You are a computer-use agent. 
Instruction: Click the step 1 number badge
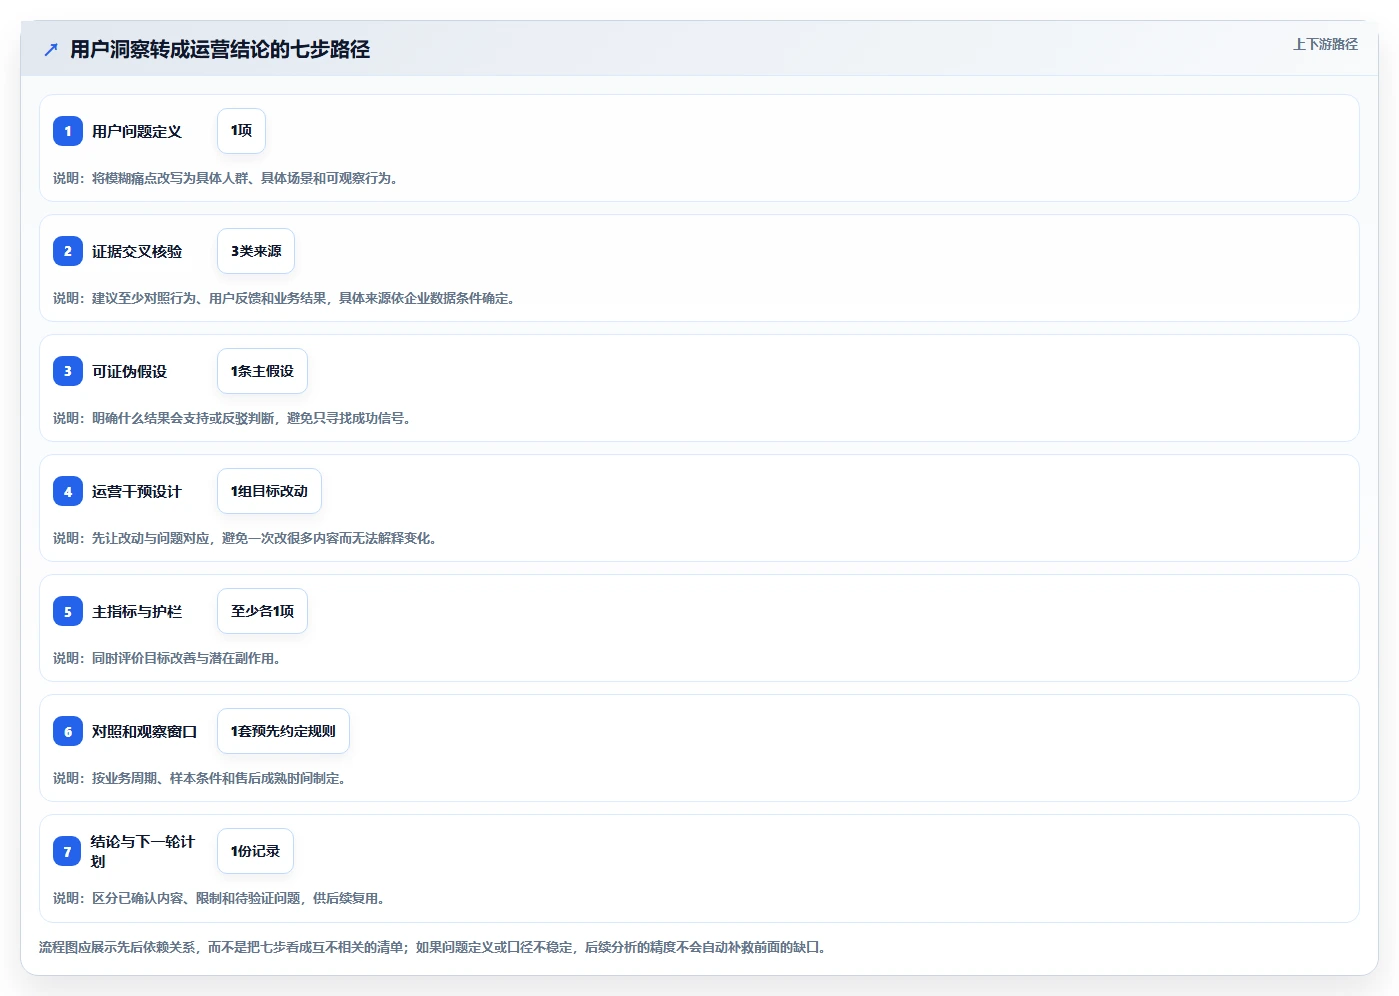[68, 131]
